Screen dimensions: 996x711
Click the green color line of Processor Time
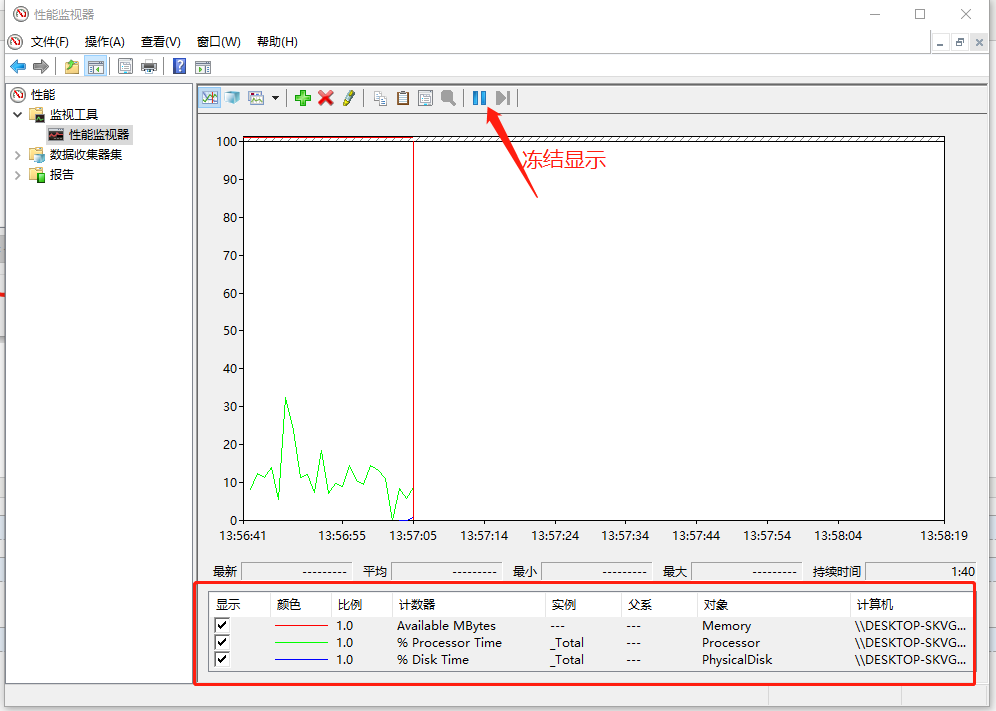[x=301, y=643]
